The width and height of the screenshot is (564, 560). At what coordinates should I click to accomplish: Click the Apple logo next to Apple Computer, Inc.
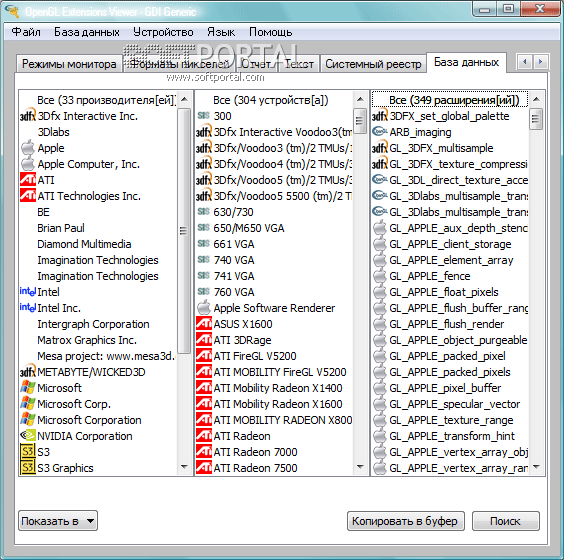28,164
